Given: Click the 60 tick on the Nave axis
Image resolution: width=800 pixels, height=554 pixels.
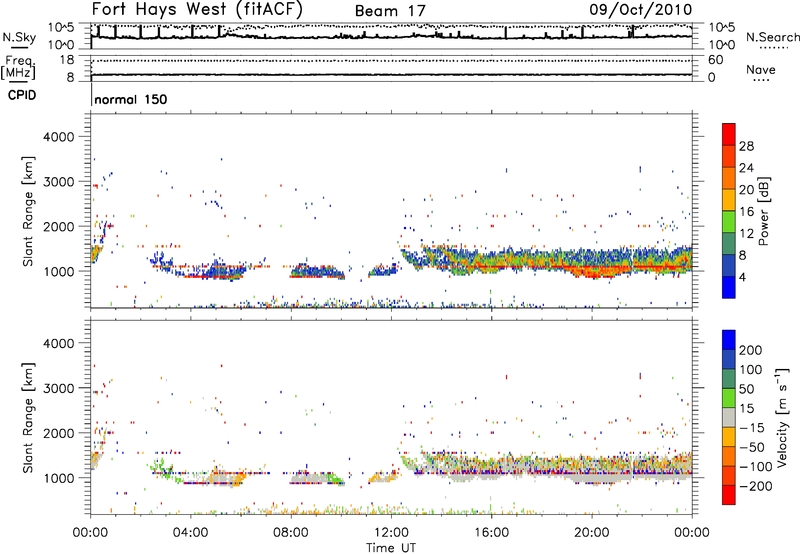Looking at the screenshot, I should click(x=715, y=60).
